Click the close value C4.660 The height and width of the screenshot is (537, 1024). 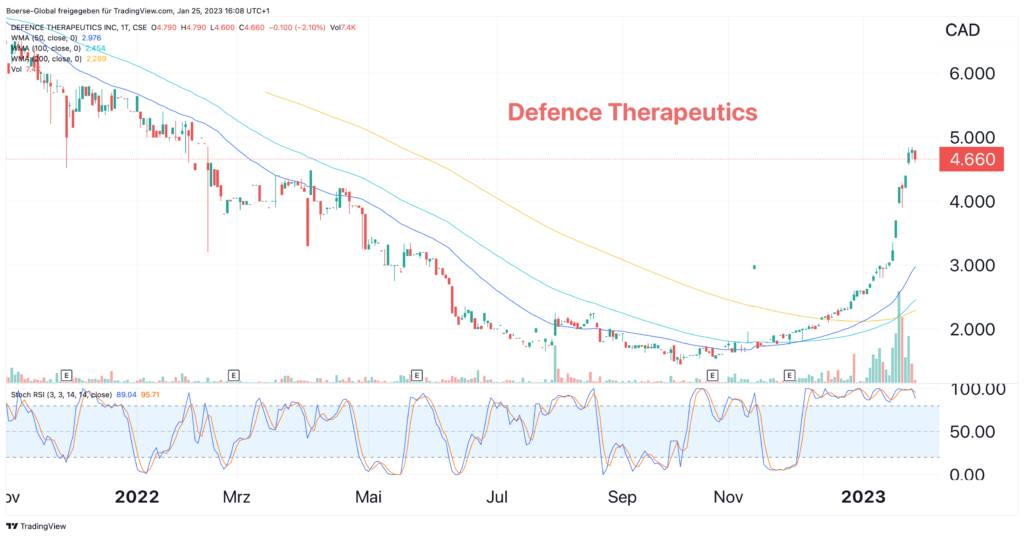coord(251,27)
